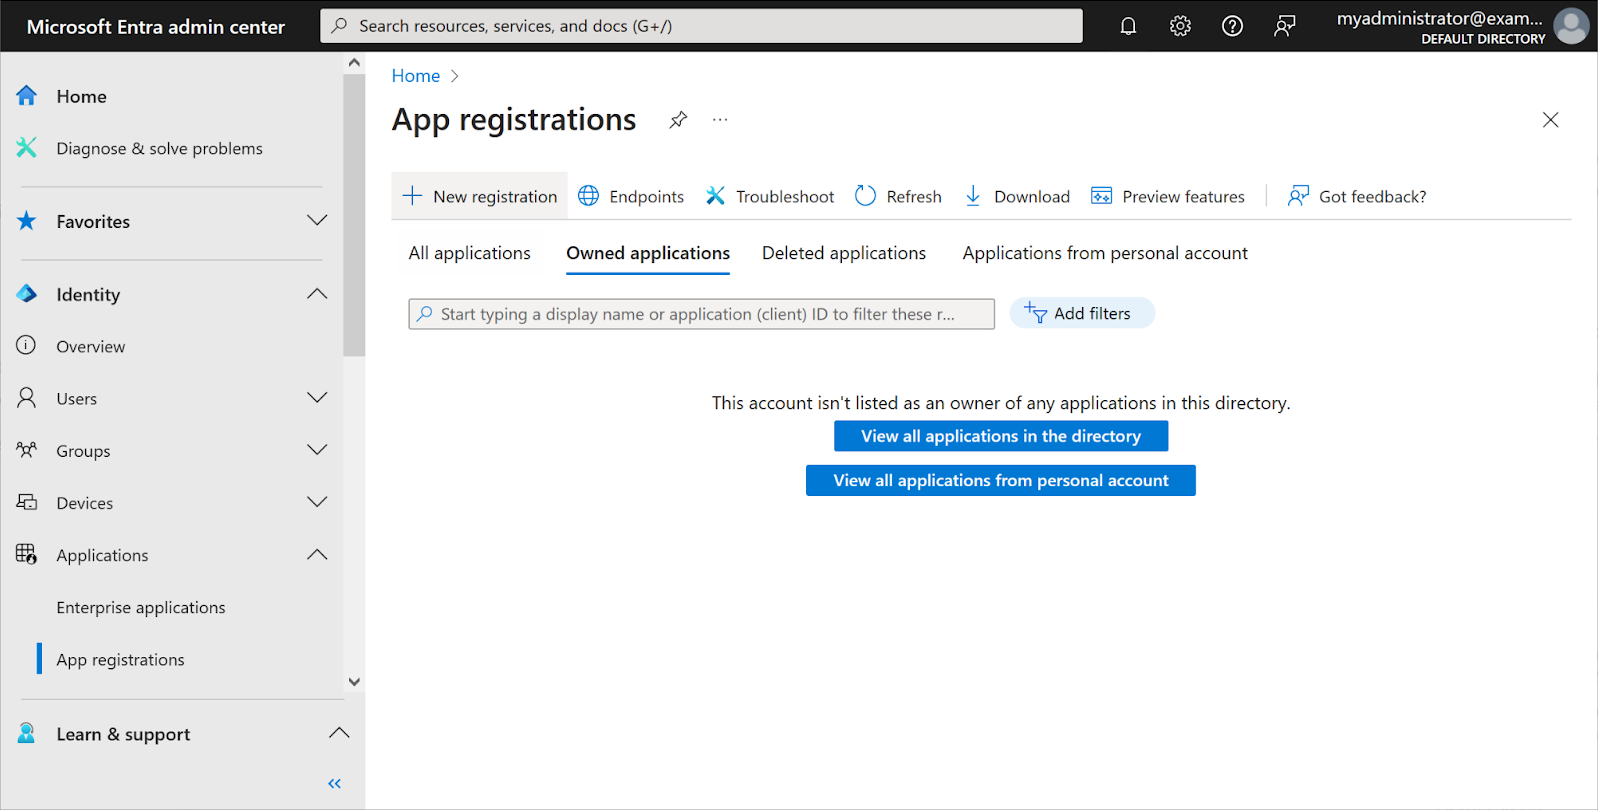
Task: Open the account avatar picture
Action: click(1571, 26)
